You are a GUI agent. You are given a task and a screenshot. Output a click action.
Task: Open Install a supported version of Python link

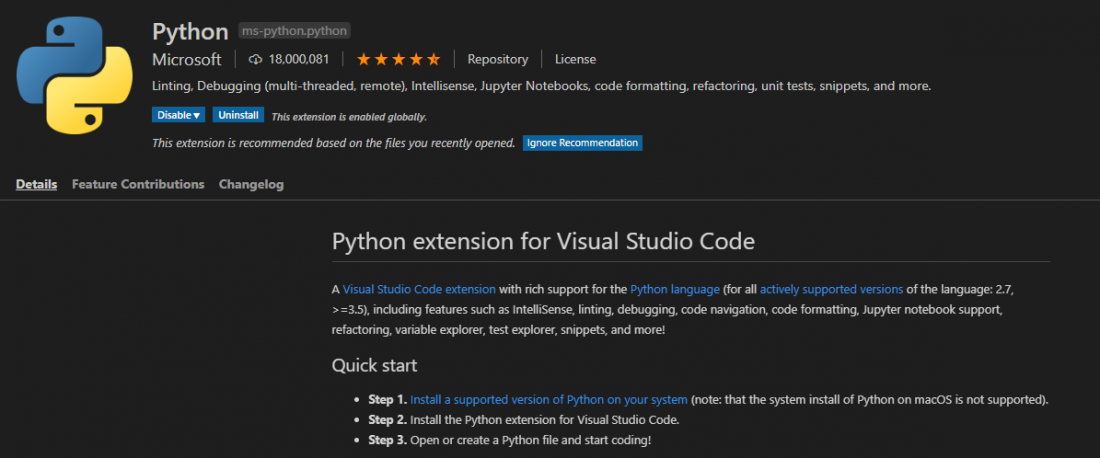point(549,400)
